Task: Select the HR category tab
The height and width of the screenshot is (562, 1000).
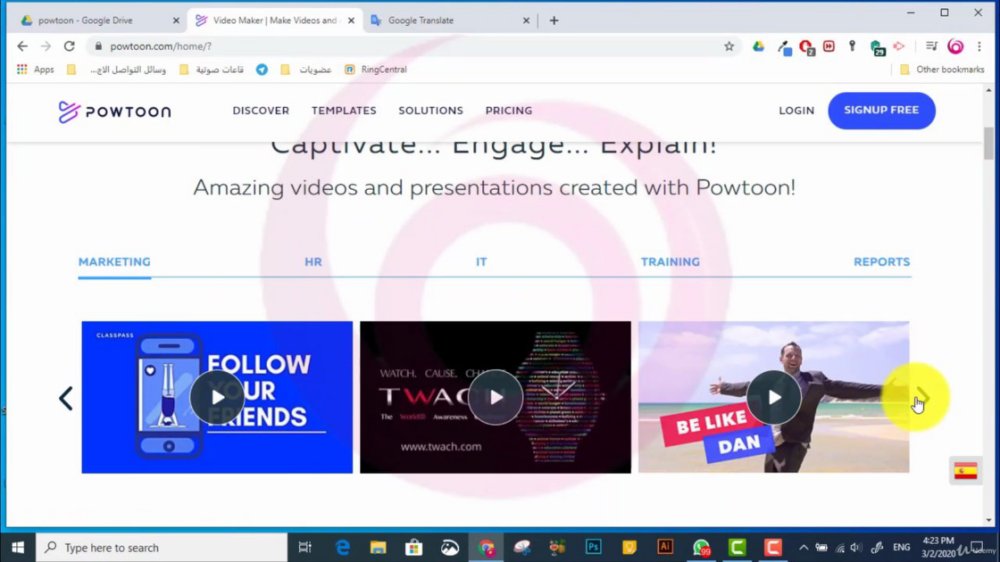Action: [x=313, y=262]
